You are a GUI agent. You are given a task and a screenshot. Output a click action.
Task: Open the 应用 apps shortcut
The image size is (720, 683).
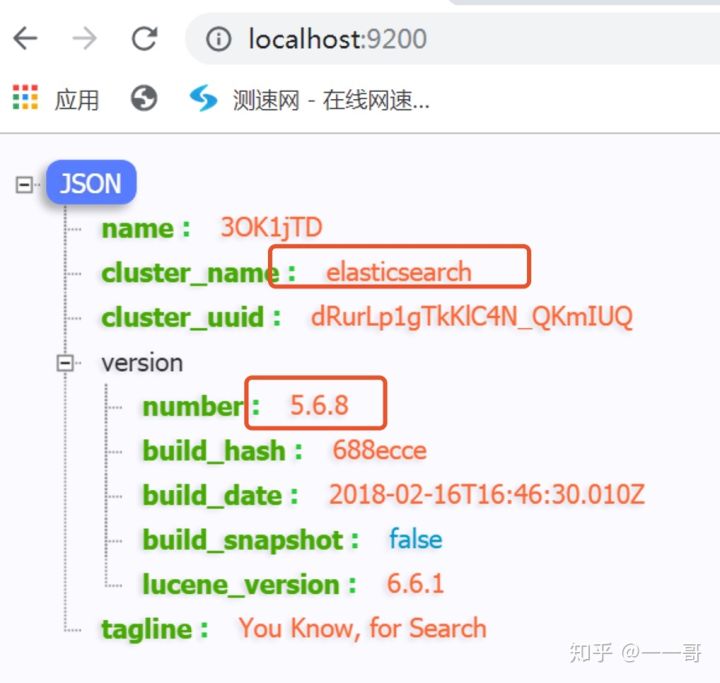point(77,99)
